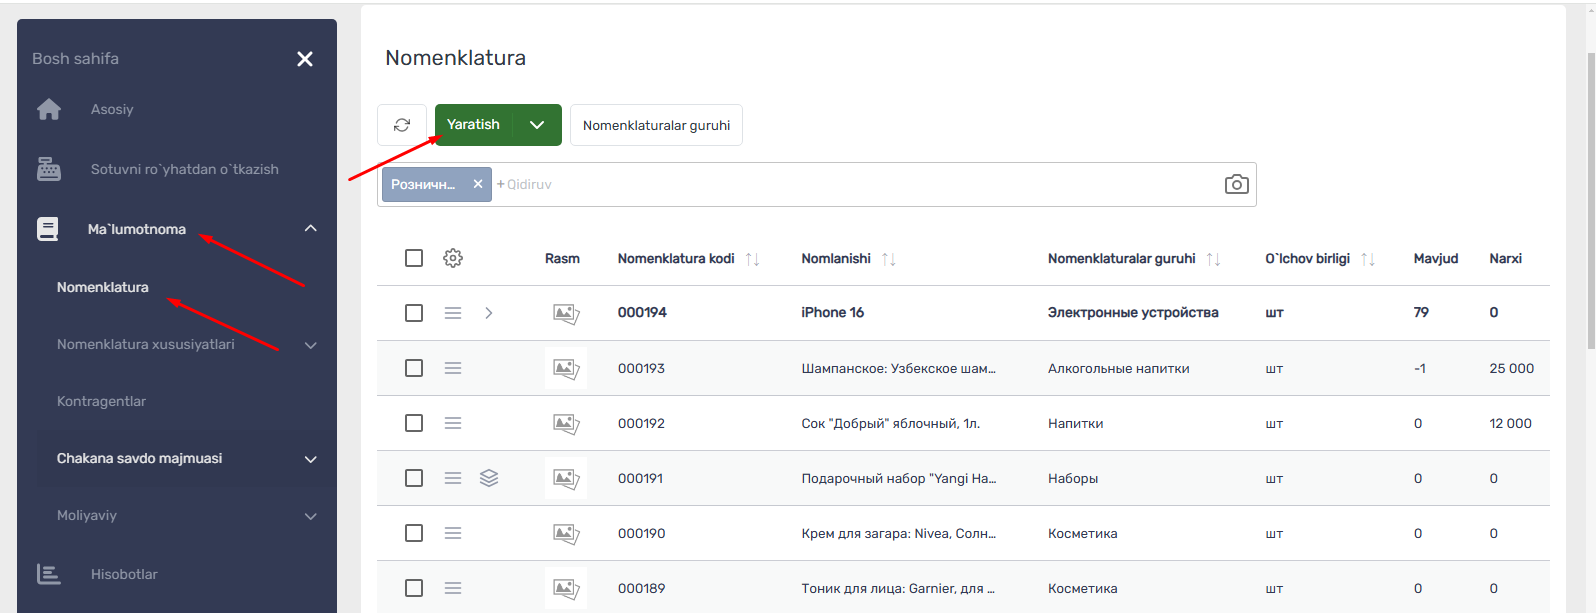Click image placeholder for item 000190
1596x613 pixels.
pyautogui.click(x=566, y=533)
